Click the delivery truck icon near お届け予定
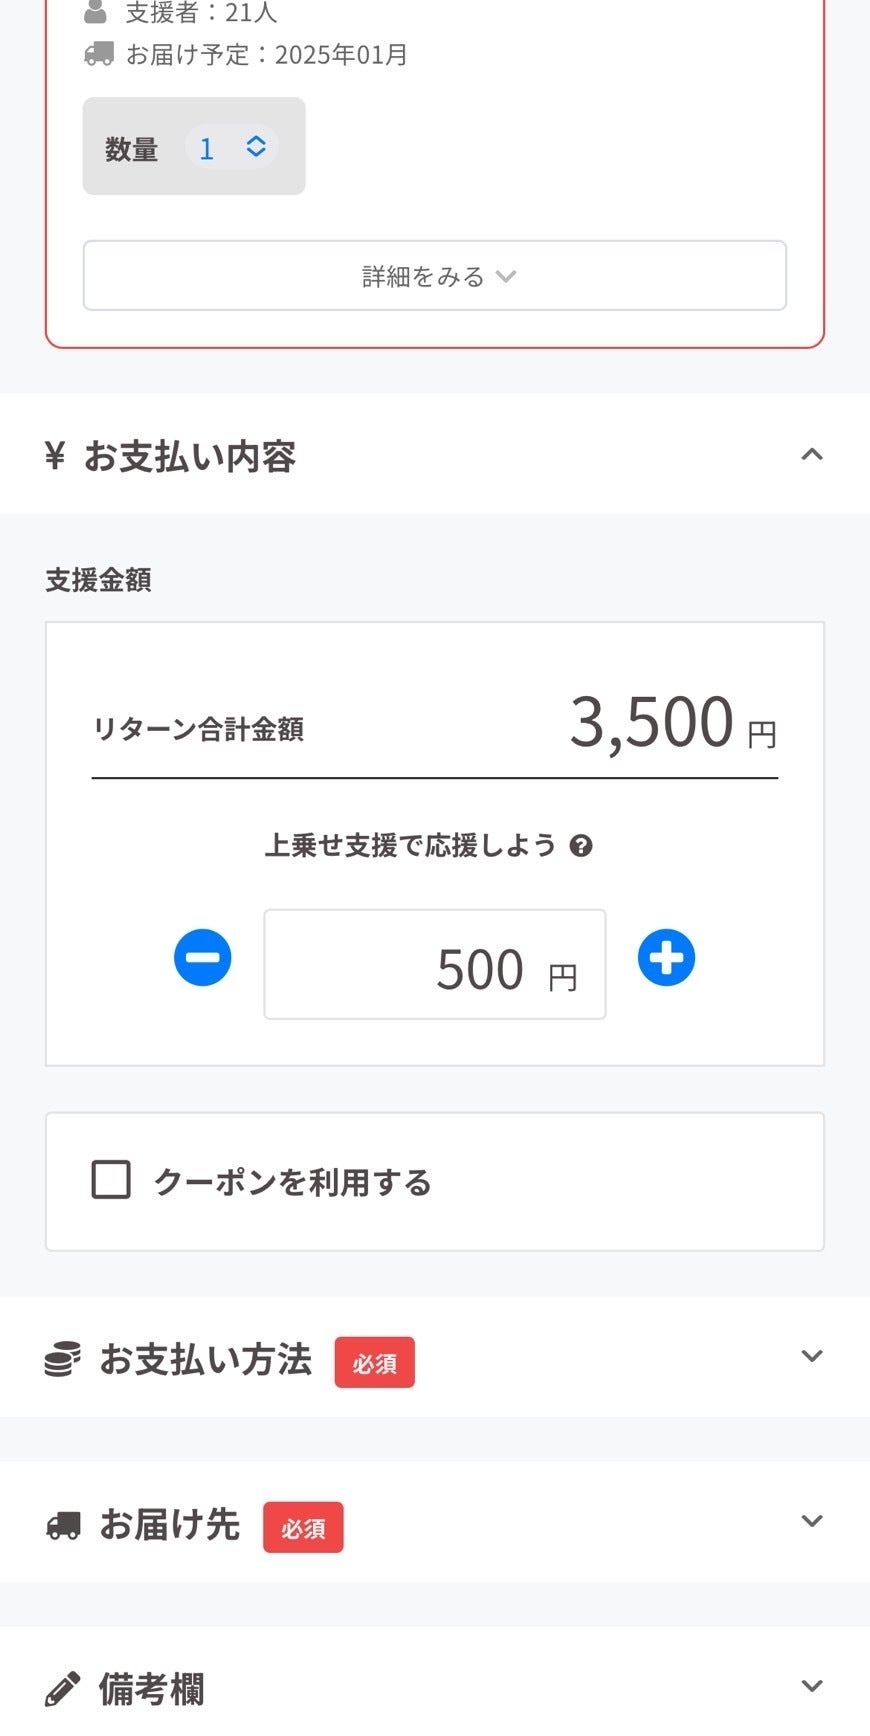 (x=98, y=54)
